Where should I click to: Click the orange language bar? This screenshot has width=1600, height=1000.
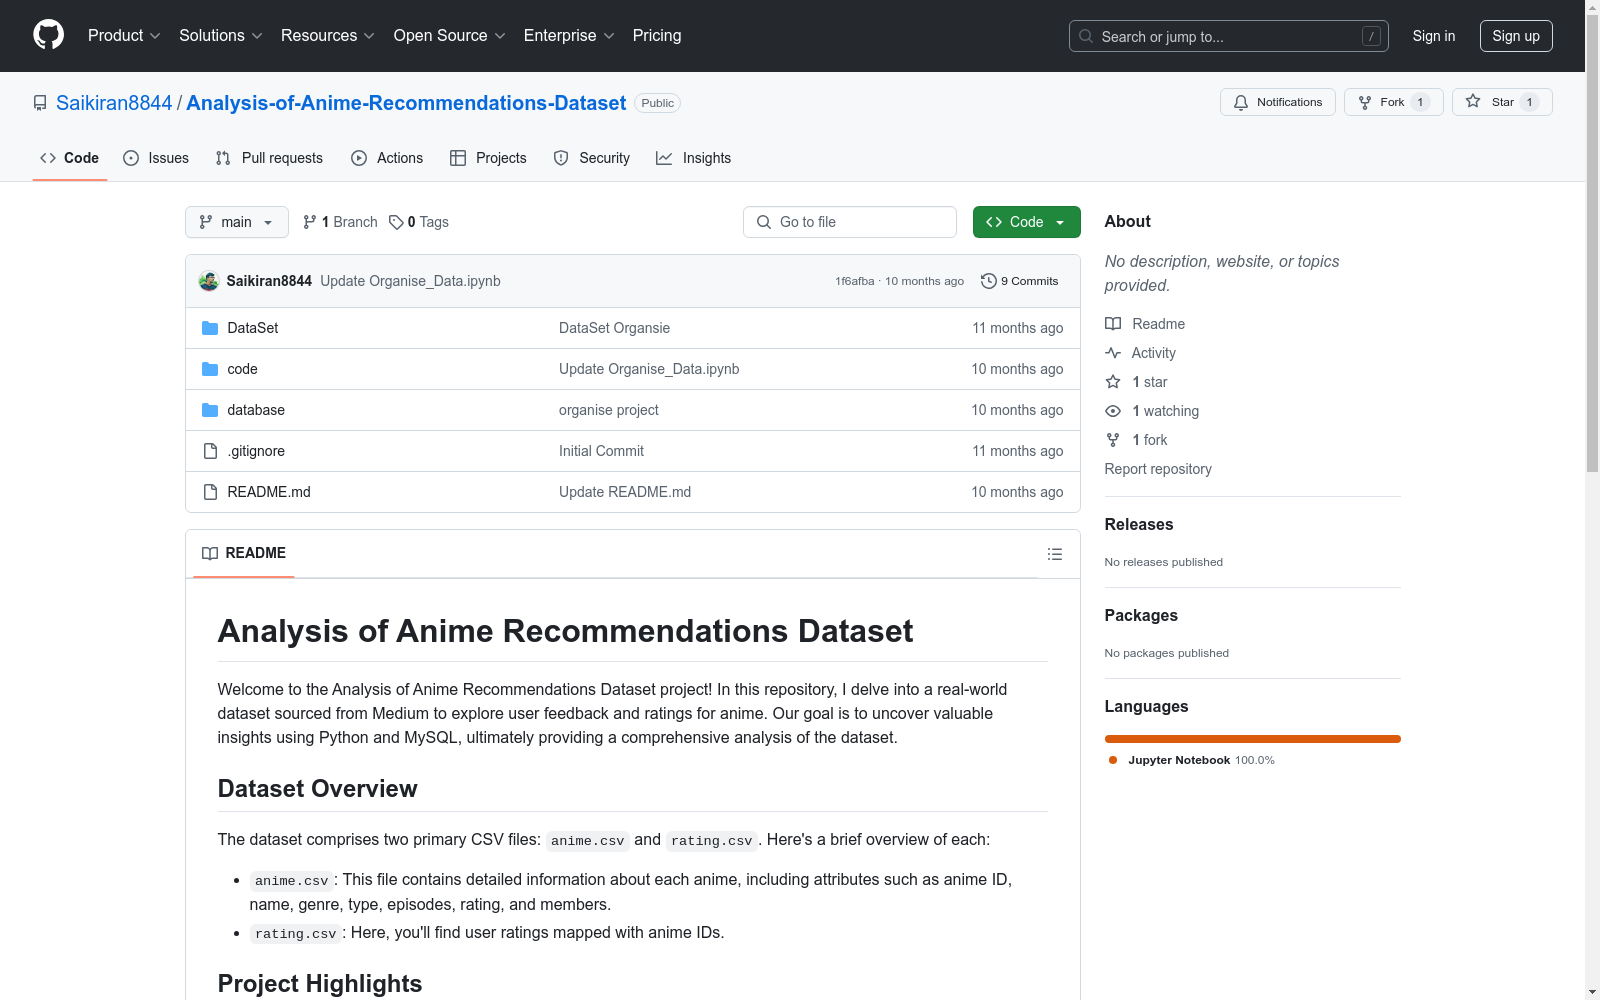click(1252, 739)
